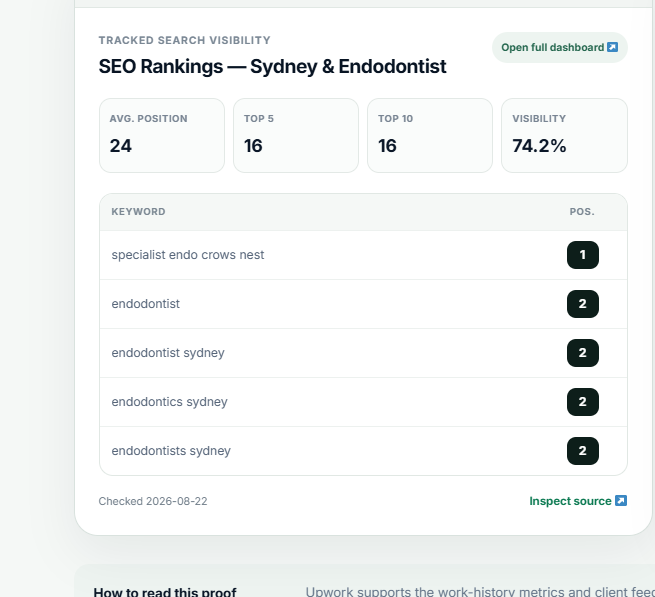Click position badge 1 for specialist endo

[x=583, y=255]
